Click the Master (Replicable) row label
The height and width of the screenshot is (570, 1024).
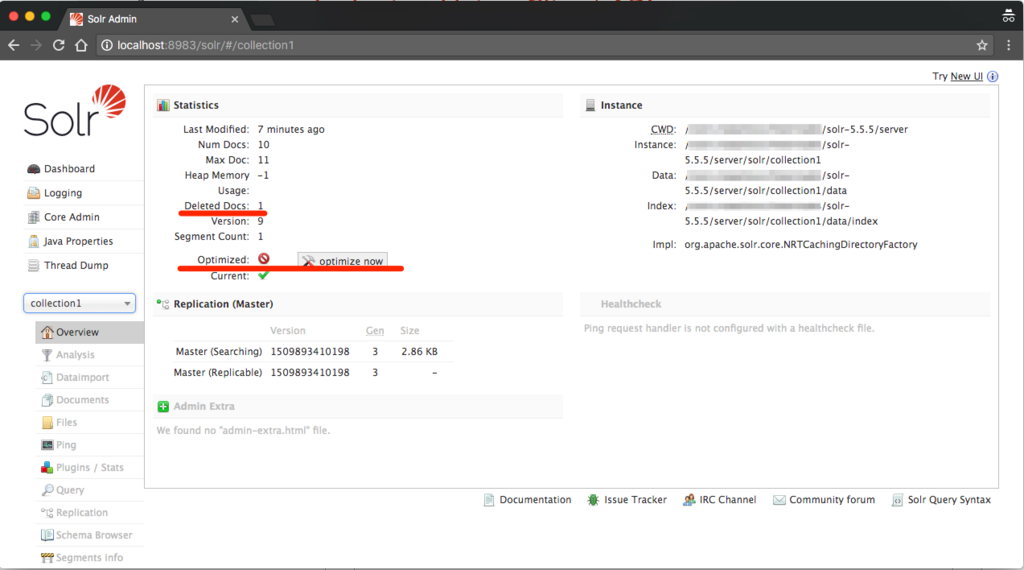point(217,372)
